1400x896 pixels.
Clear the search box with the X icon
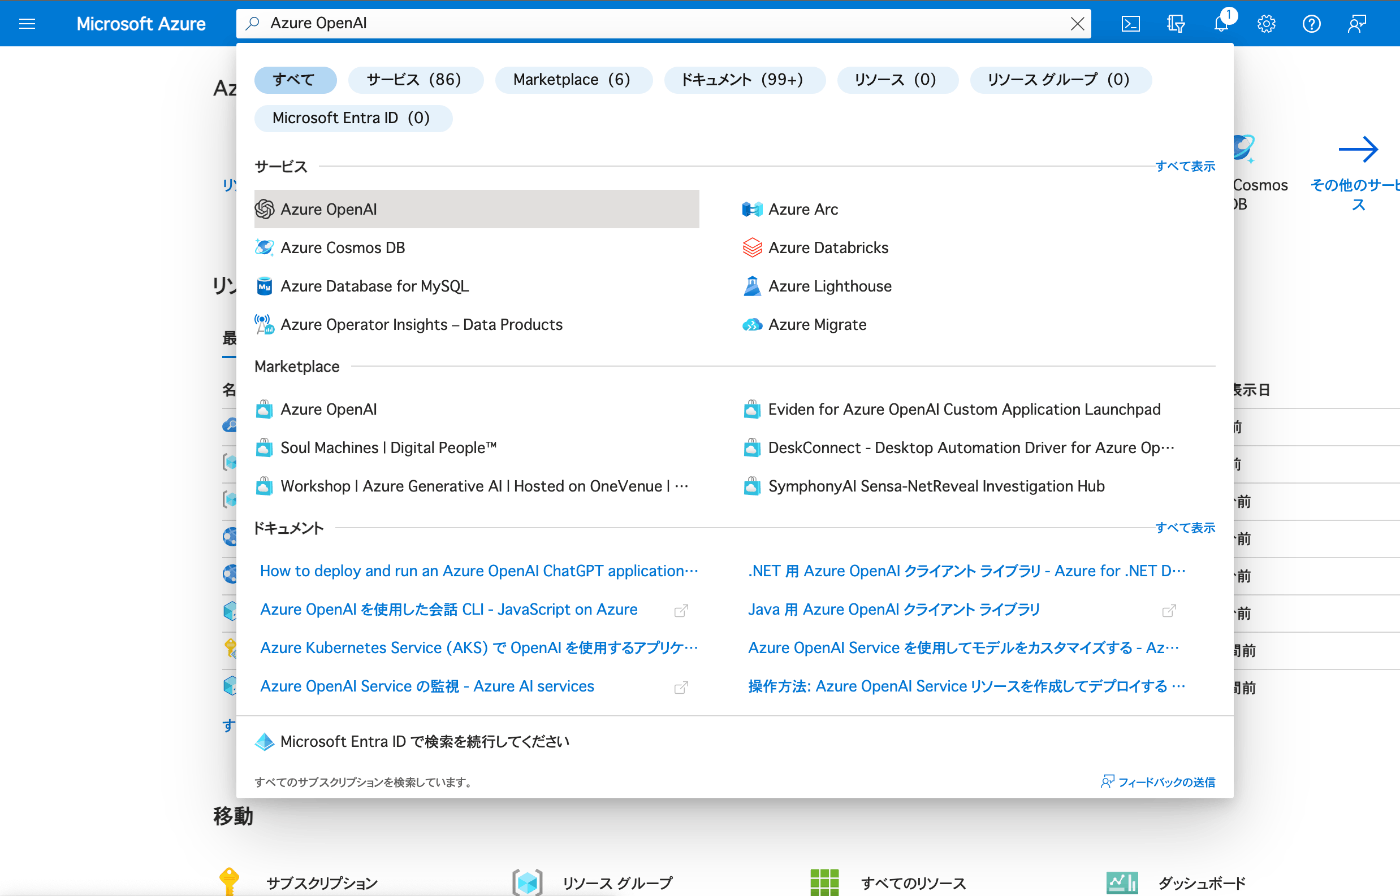(x=1077, y=24)
